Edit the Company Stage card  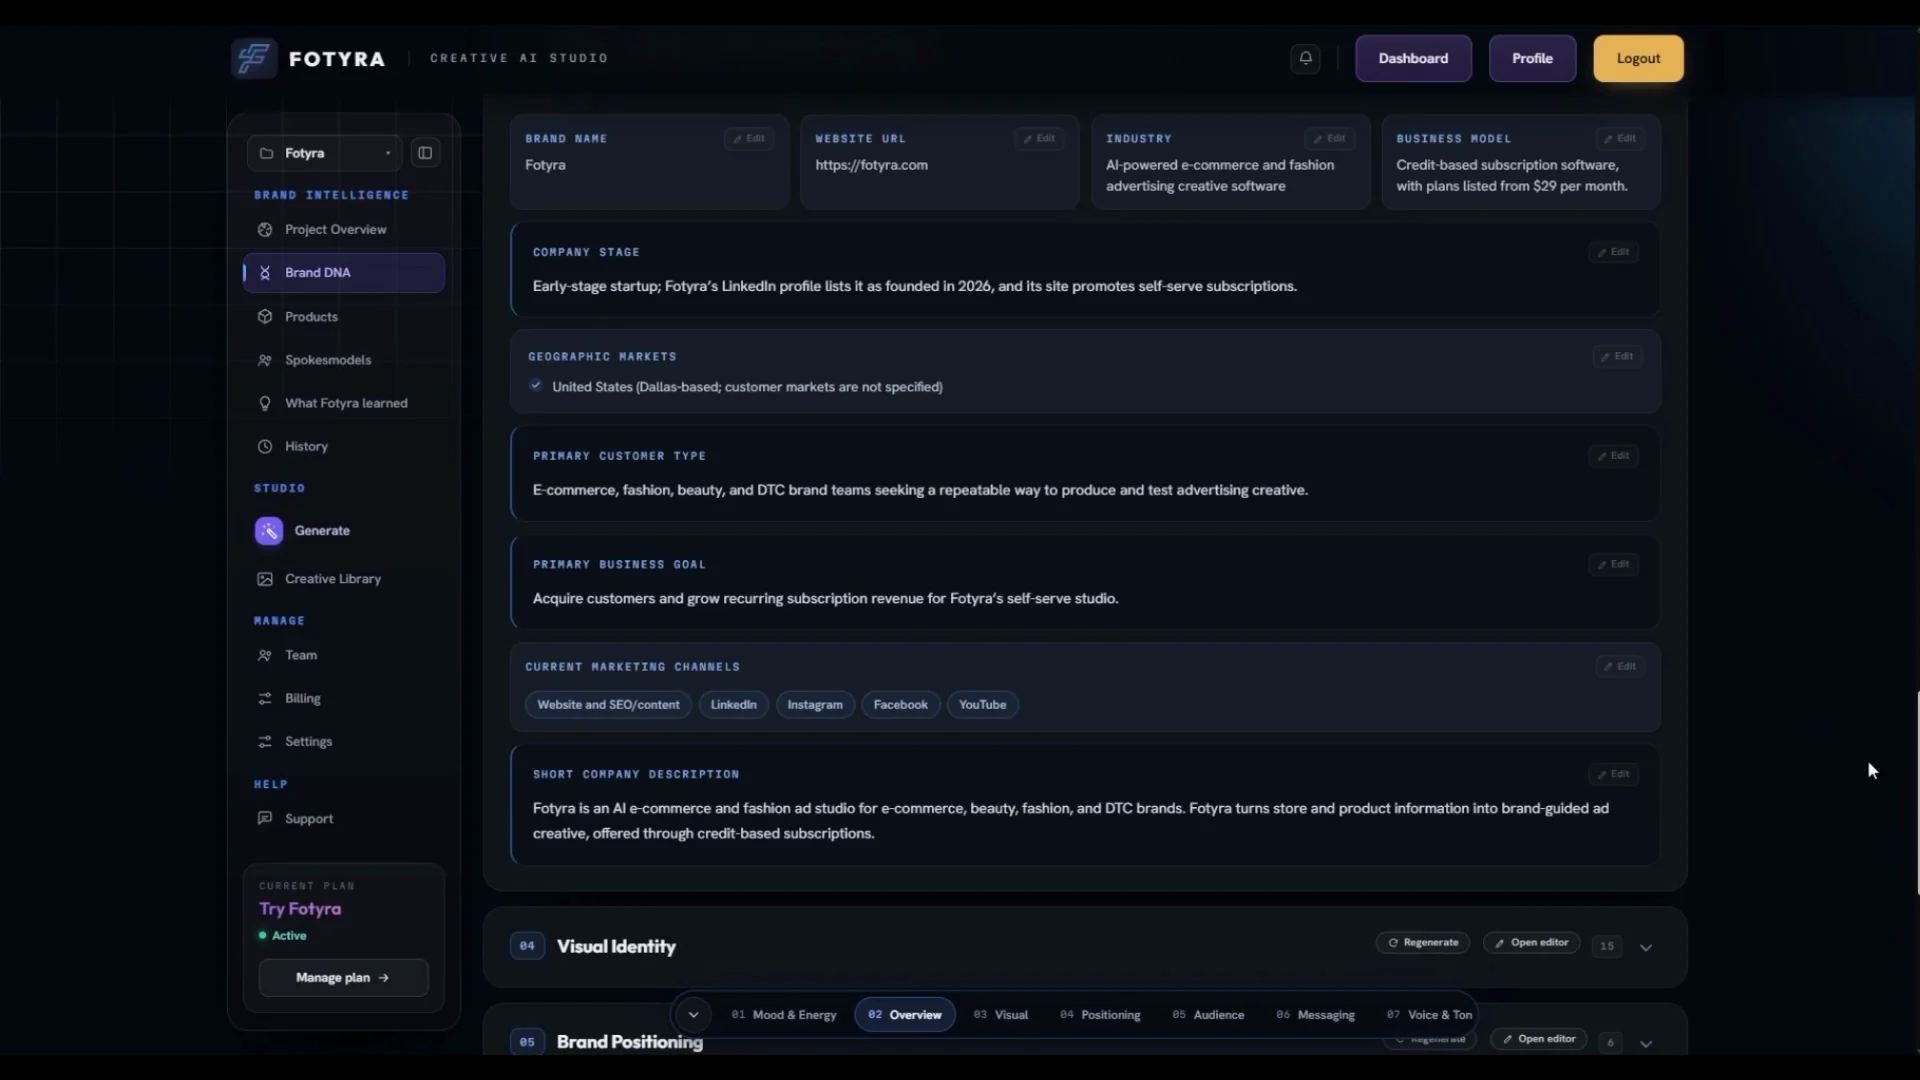[x=1613, y=252]
